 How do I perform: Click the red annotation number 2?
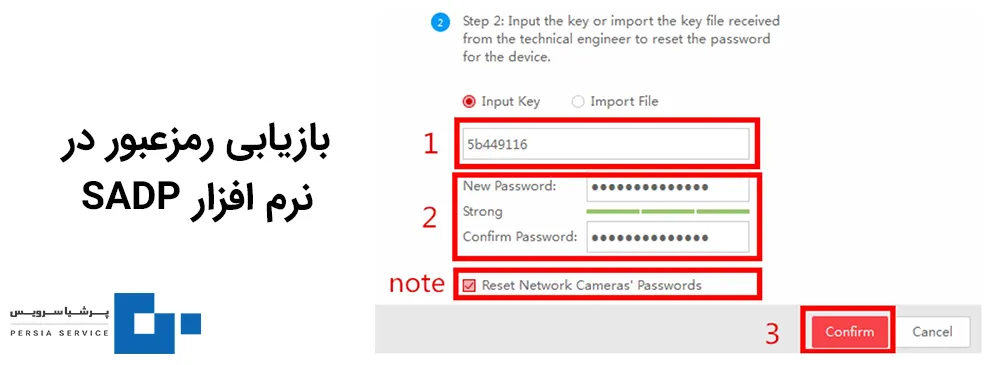(429, 217)
